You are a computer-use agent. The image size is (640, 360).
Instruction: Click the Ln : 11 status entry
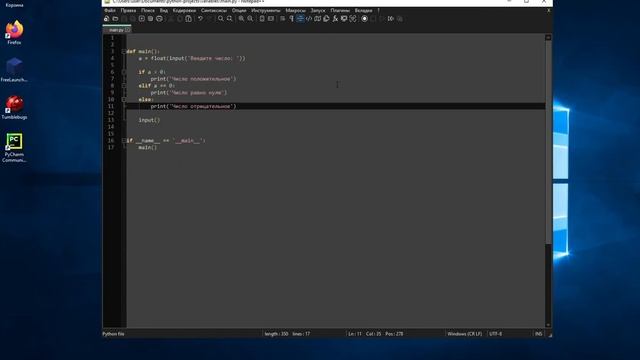pos(355,334)
